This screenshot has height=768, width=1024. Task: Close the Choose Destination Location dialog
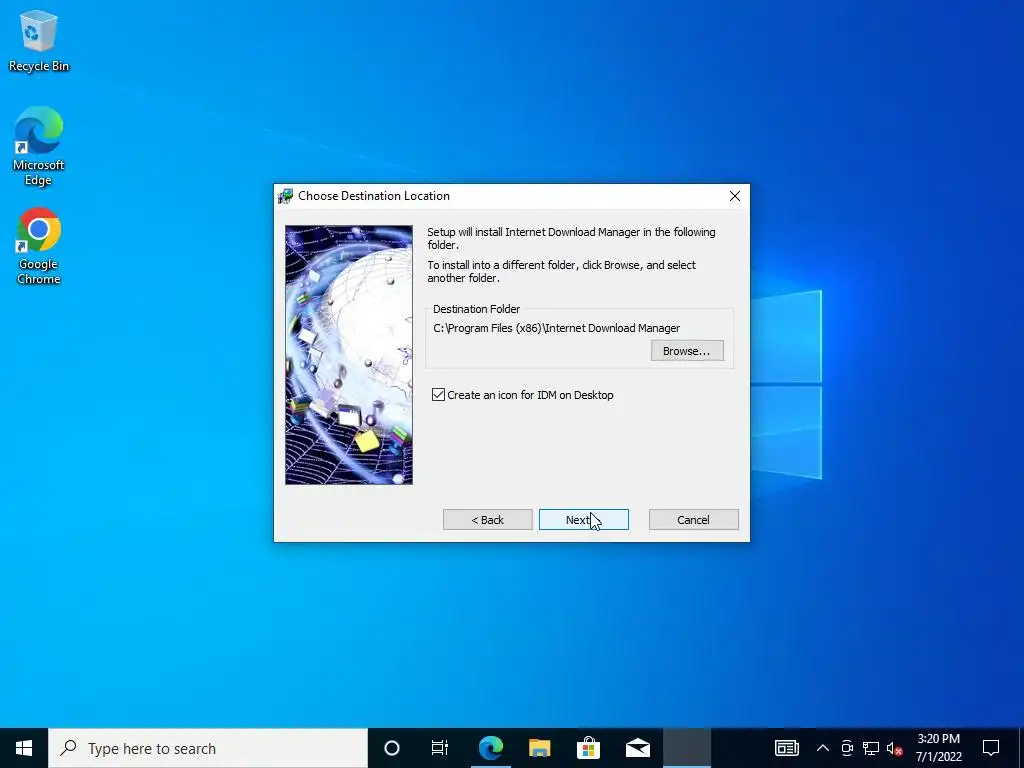[735, 196]
